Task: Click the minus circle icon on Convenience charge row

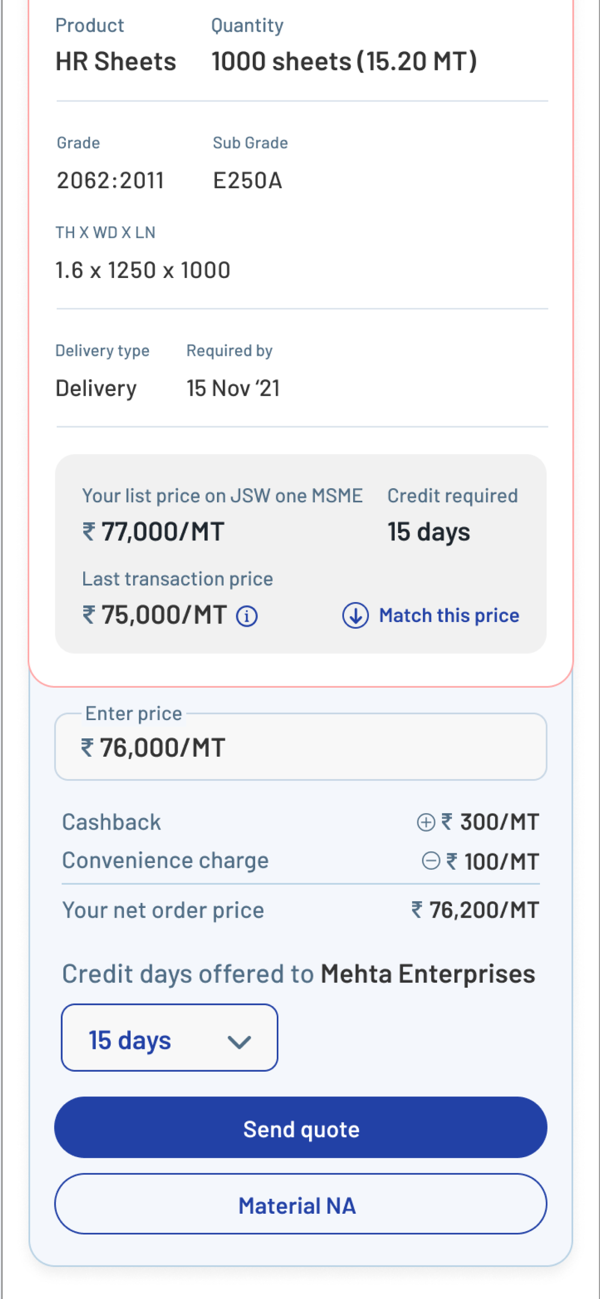Action: pyautogui.click(x=431, y=860)
